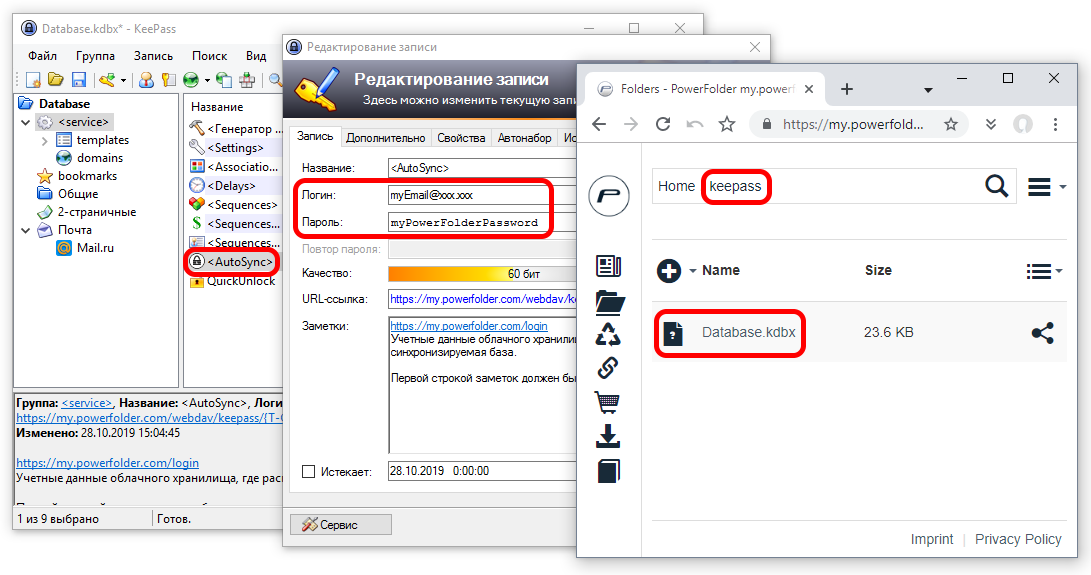Open the webdav URL link in details pane
Viewport: 1091px width, 575px height.
coord(150,418)
